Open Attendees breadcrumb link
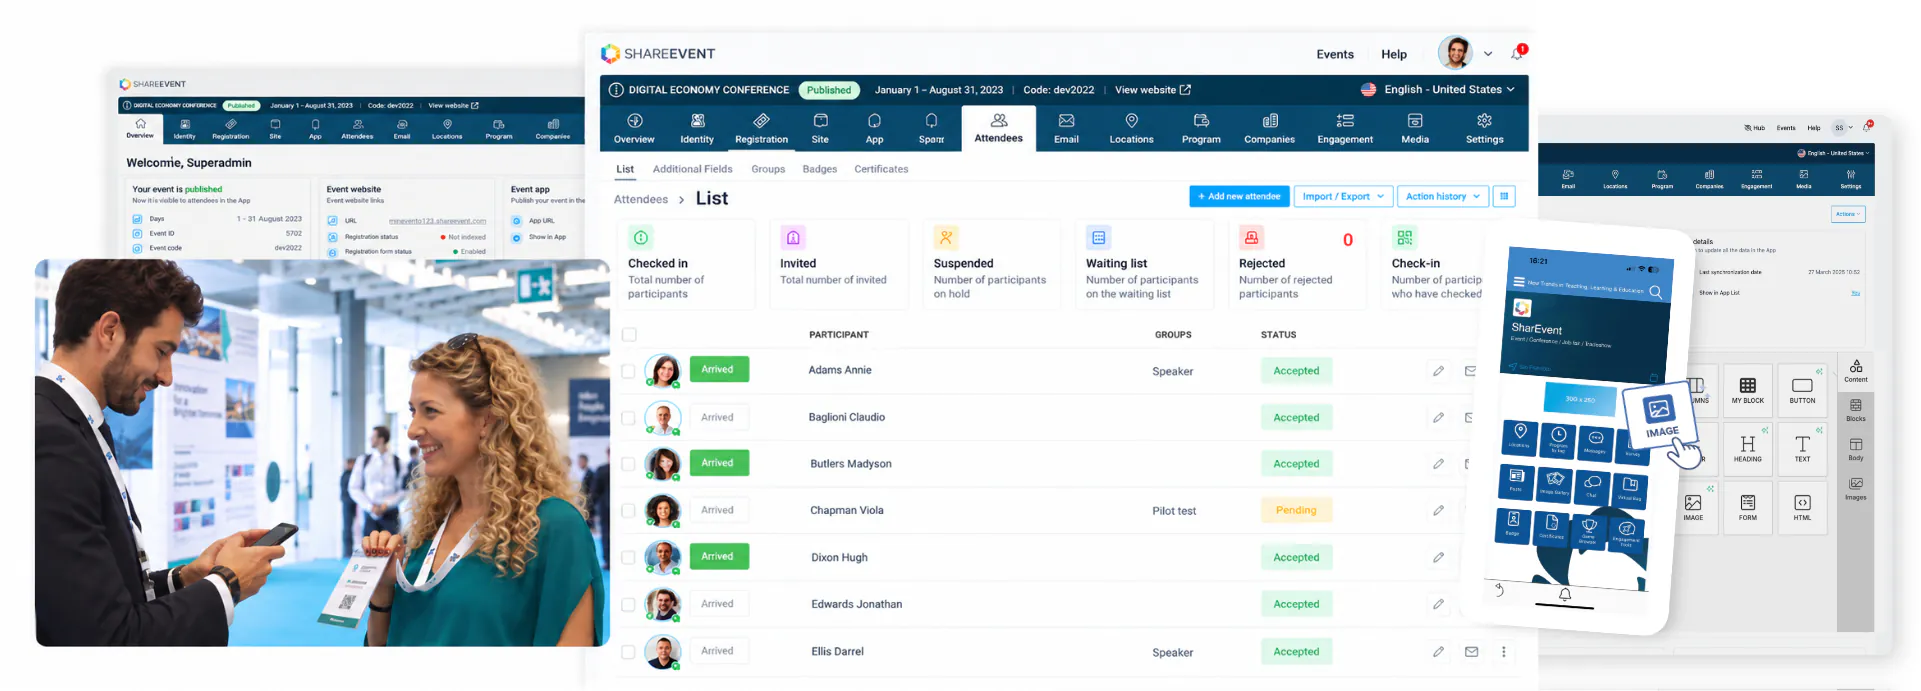 [x=641, y=199]
